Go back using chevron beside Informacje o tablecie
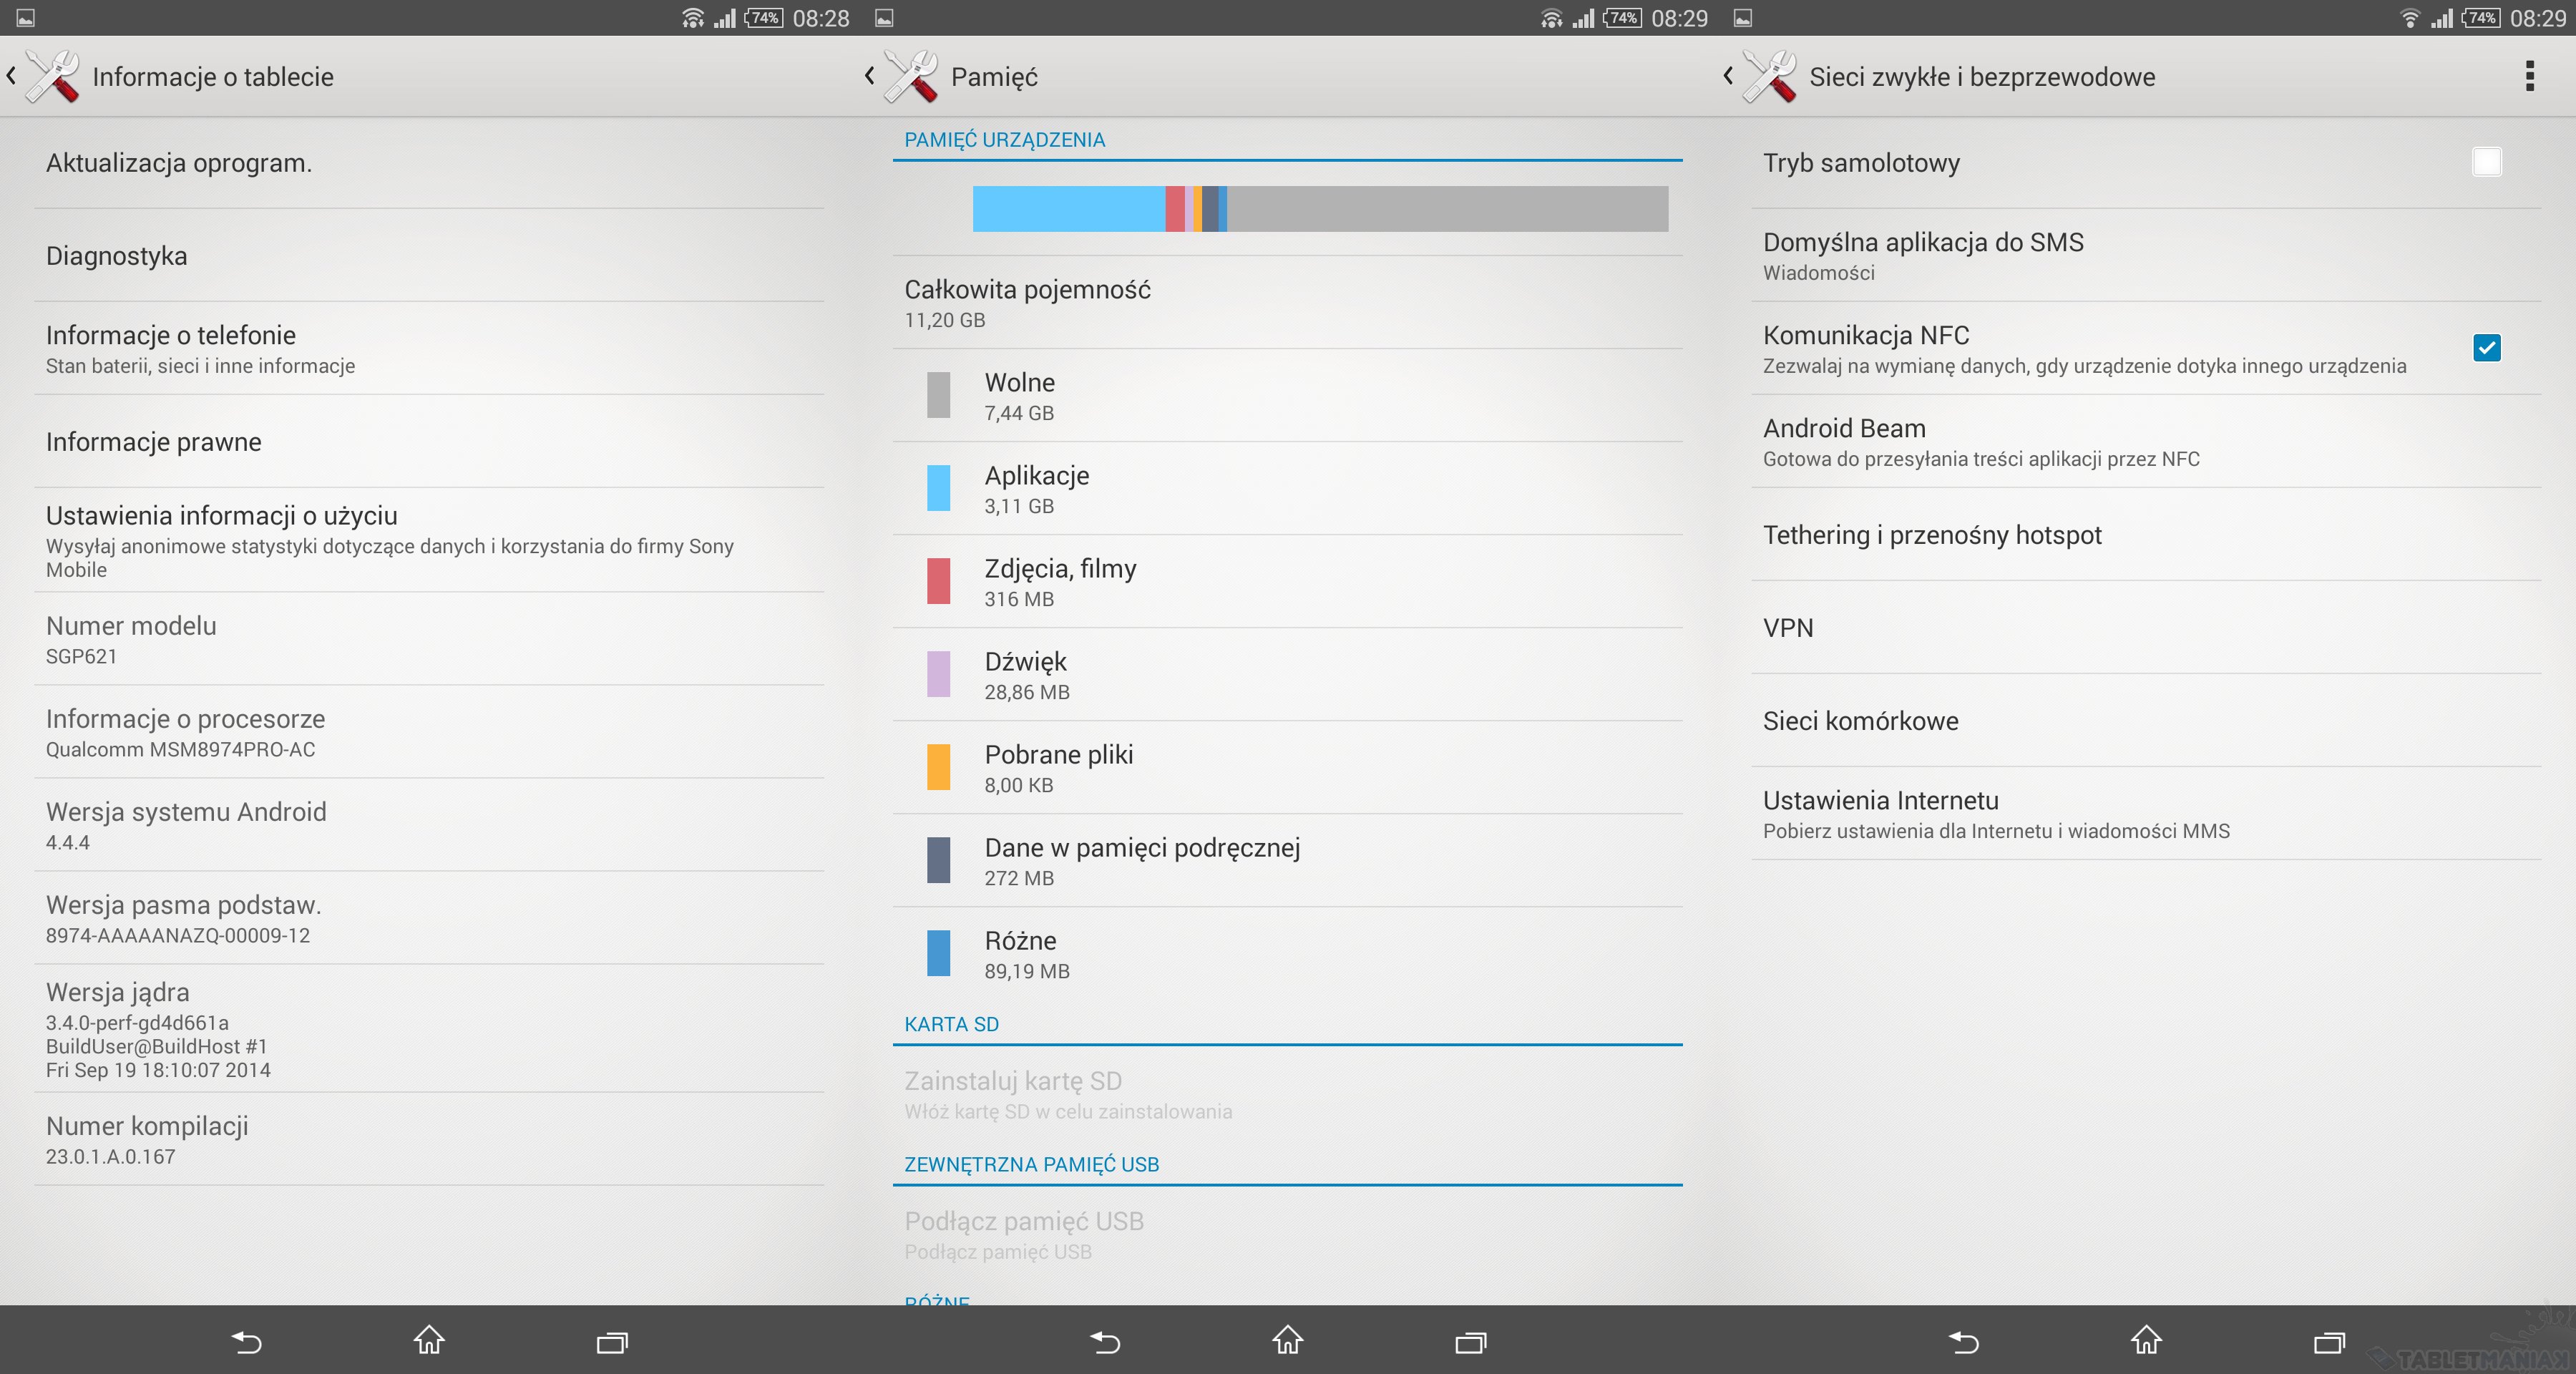This screenshot has width=2576, height=1374. [x=11, y=76]
